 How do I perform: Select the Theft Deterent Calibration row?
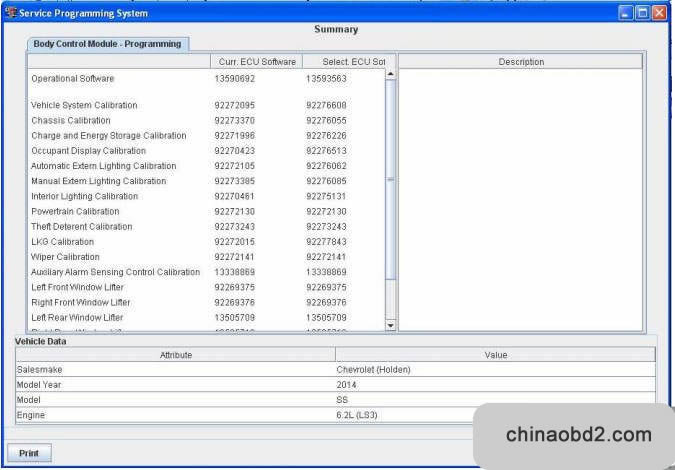[x=207, y=226]
